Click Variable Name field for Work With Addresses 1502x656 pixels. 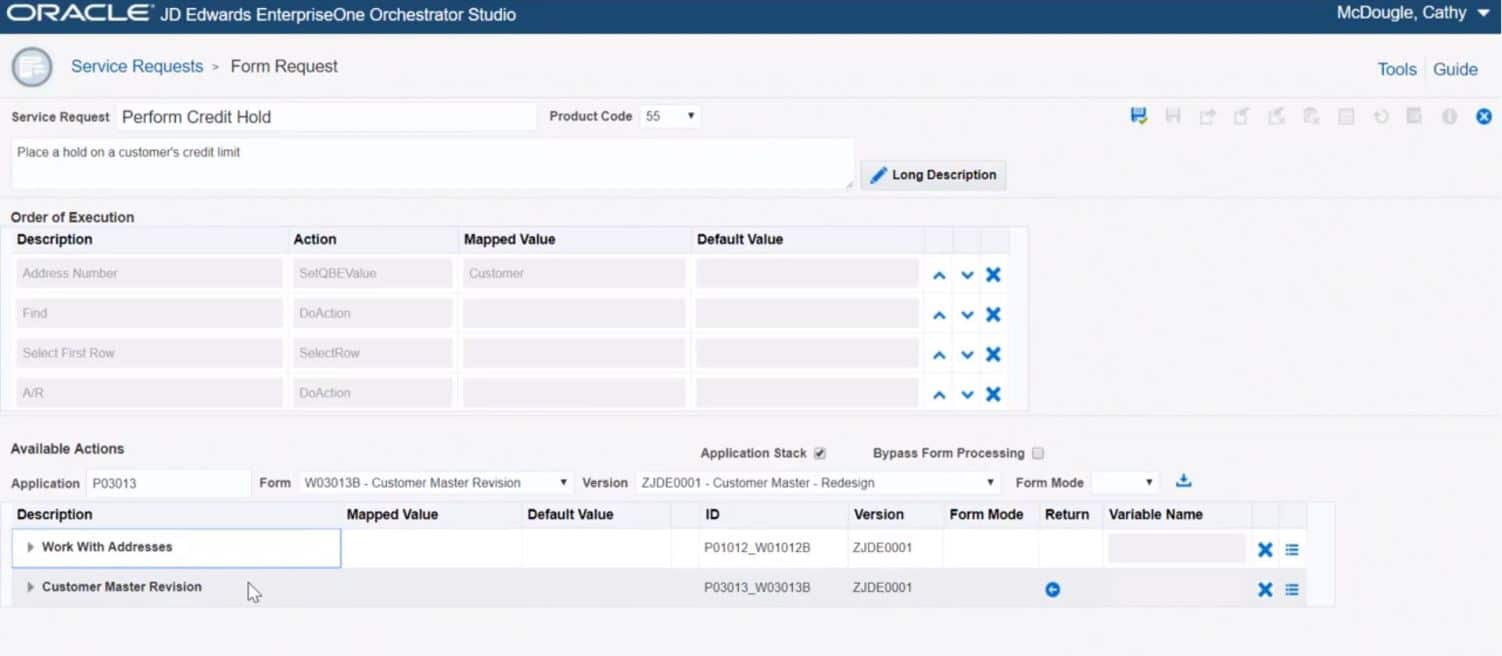click(1176, 548)
